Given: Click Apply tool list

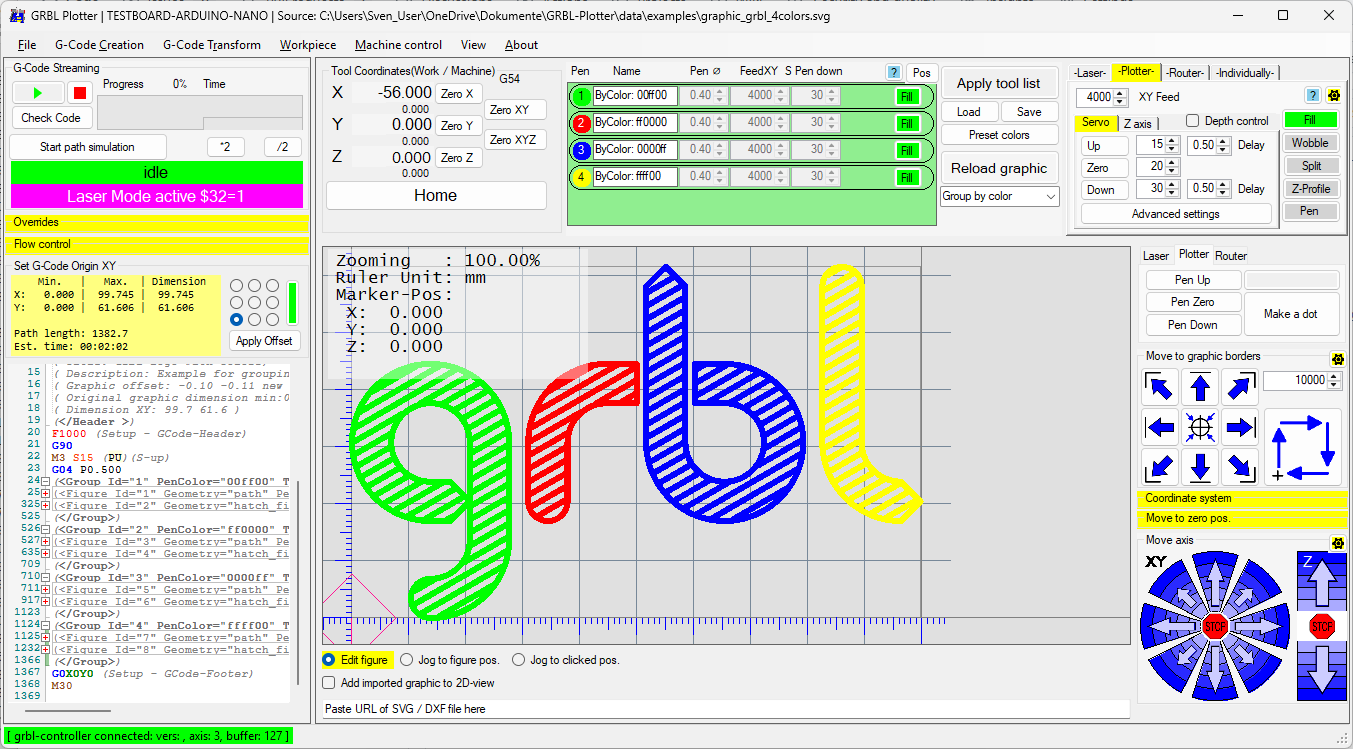Looking at the screenshot, I should point(998,83).
